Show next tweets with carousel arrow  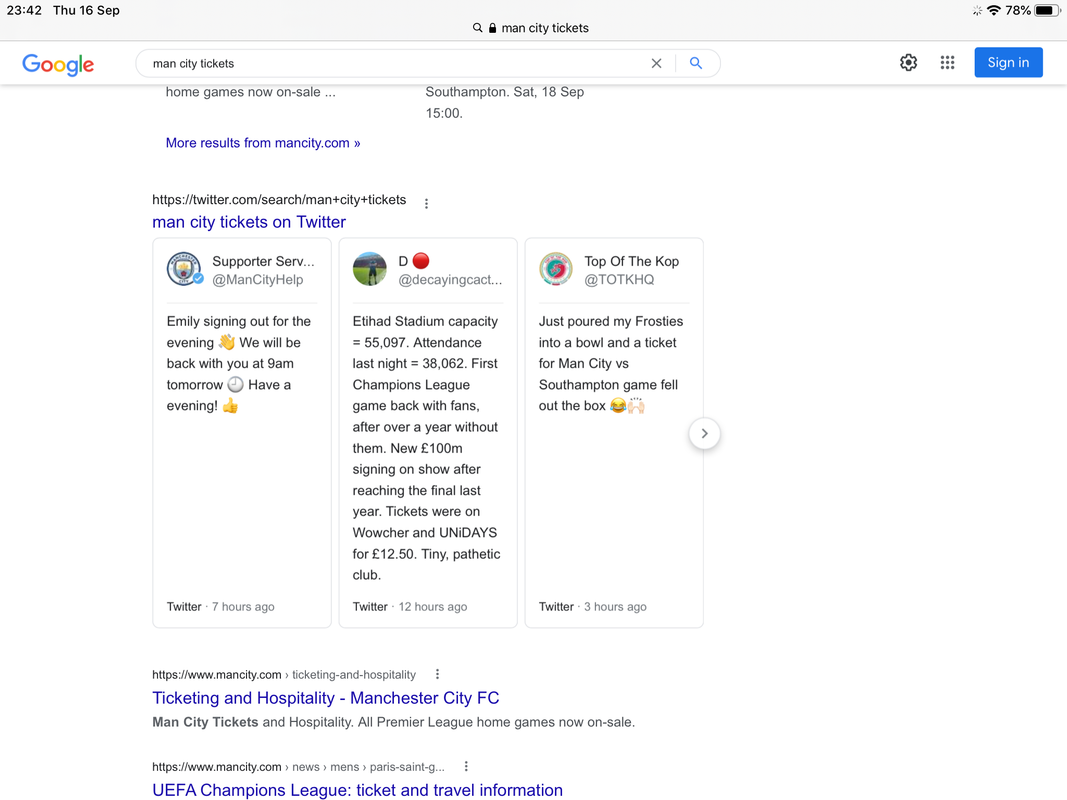(704, 433)
